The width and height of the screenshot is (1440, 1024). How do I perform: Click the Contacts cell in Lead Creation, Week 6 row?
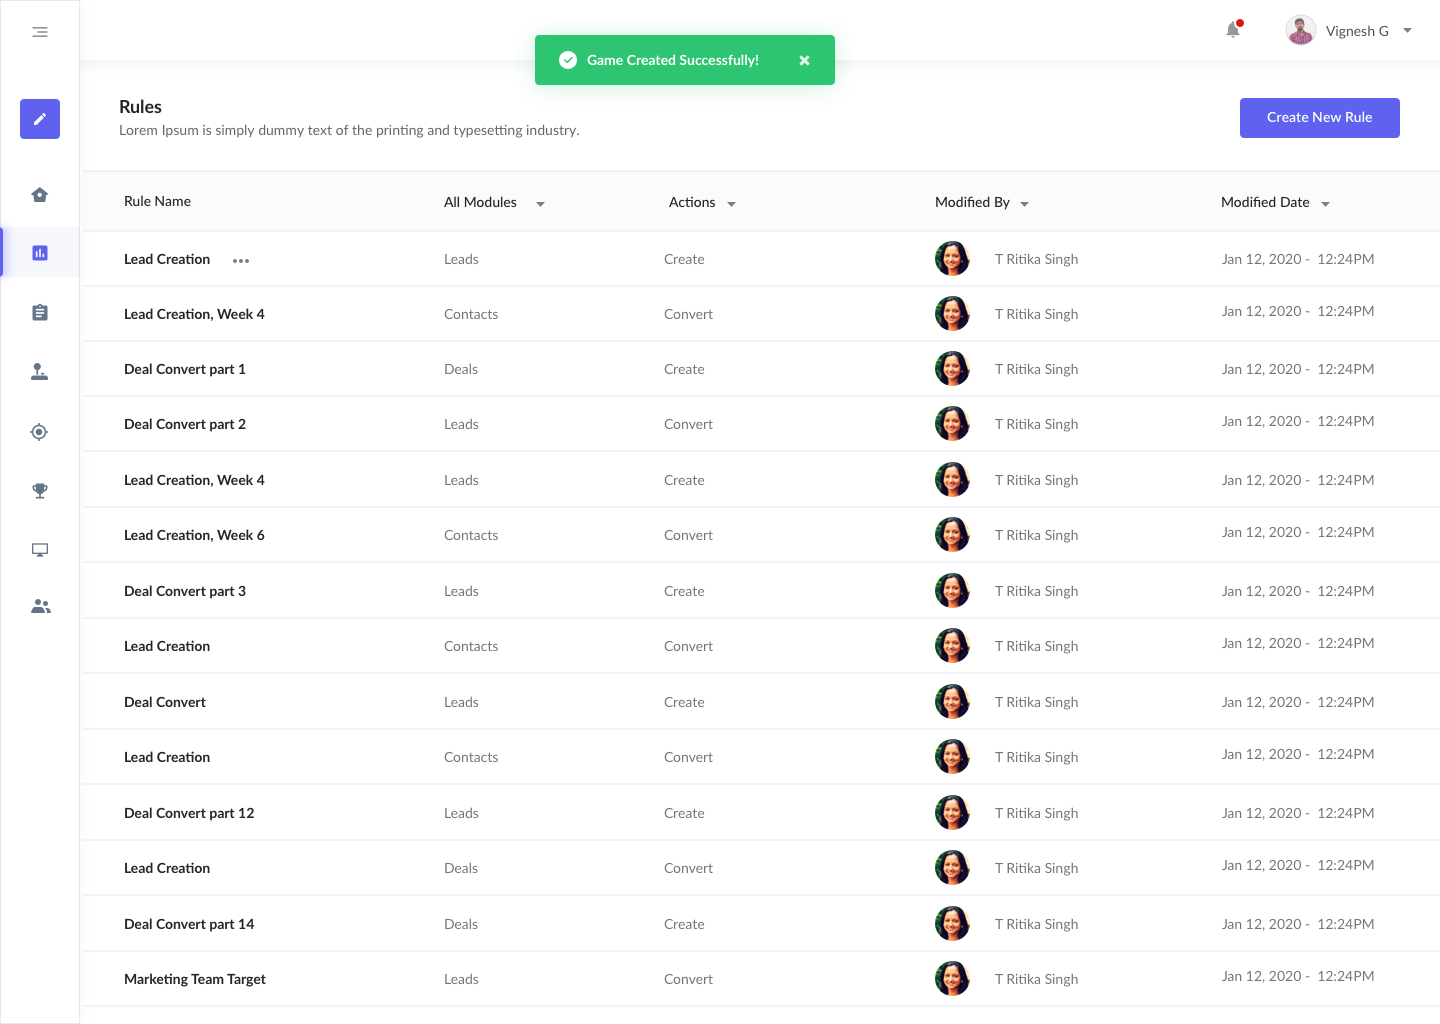(471, 535)
